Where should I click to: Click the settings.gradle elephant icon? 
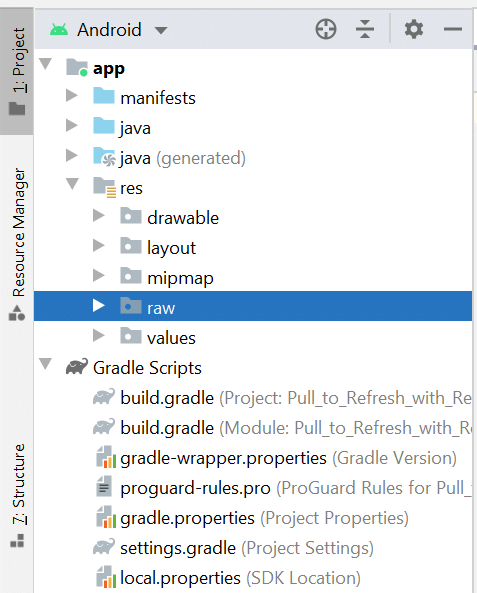click(104, 546)
